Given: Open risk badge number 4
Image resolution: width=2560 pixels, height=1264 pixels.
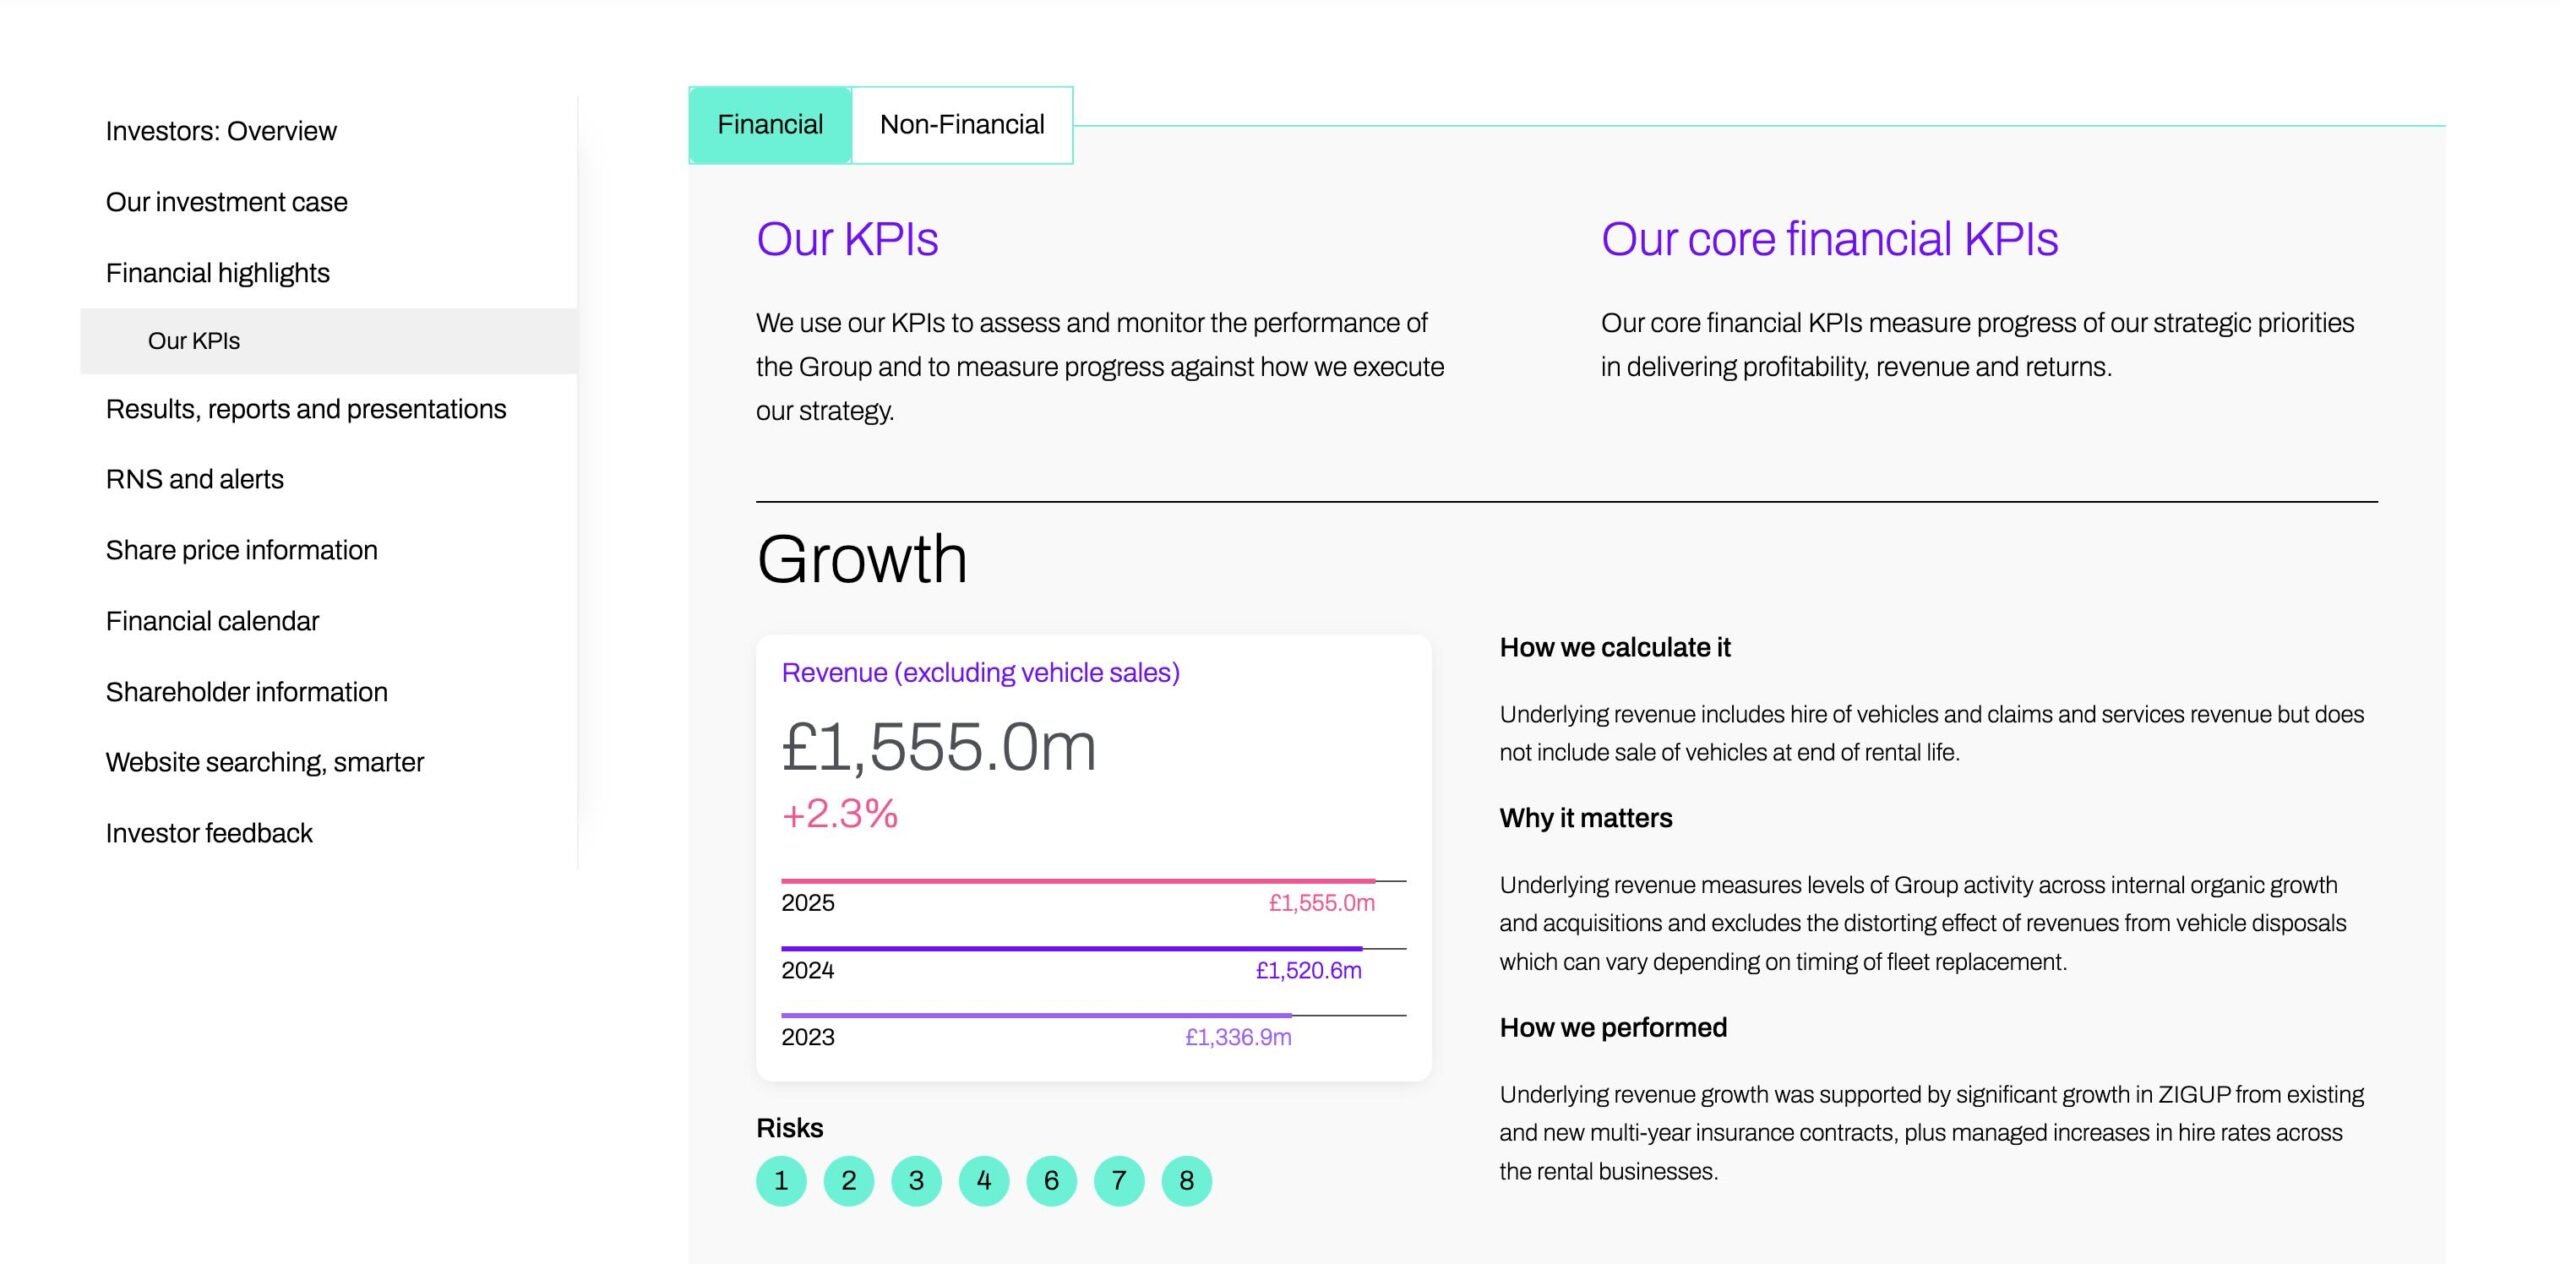Looking at the screenshot, I should click(x=984, y=1181).
